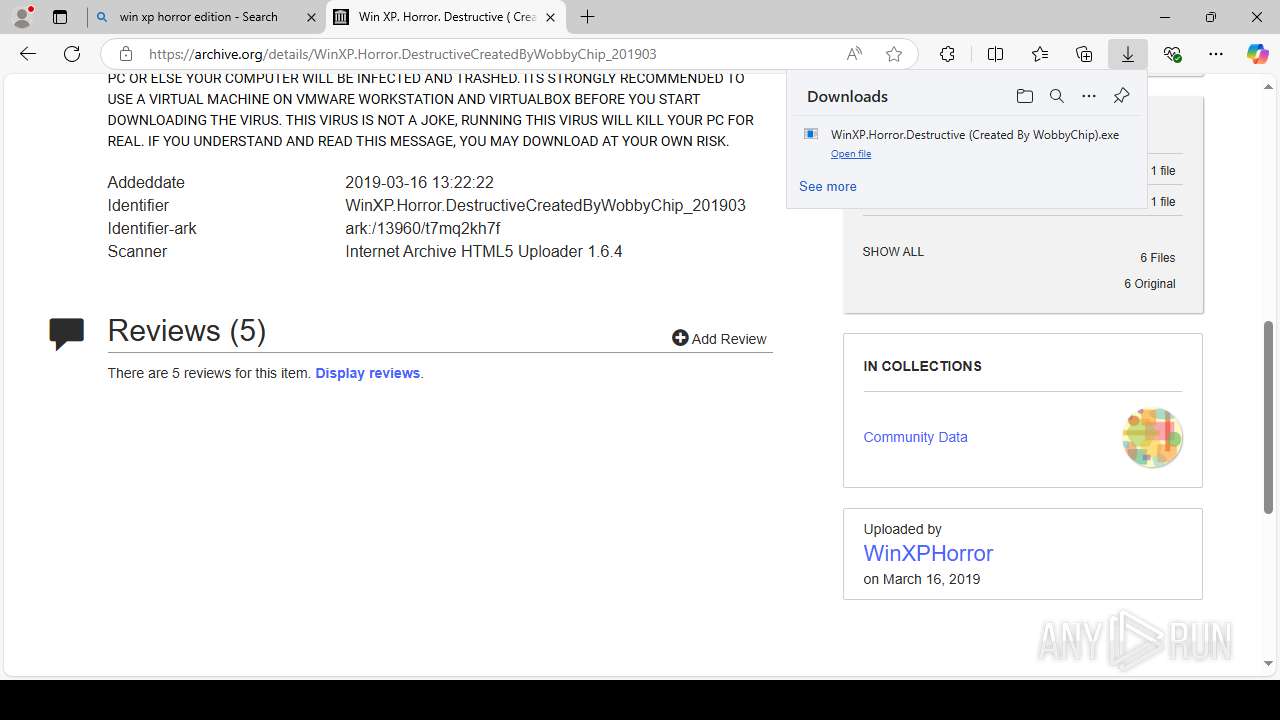Click SHOW ALL files link

coord(893,252)
